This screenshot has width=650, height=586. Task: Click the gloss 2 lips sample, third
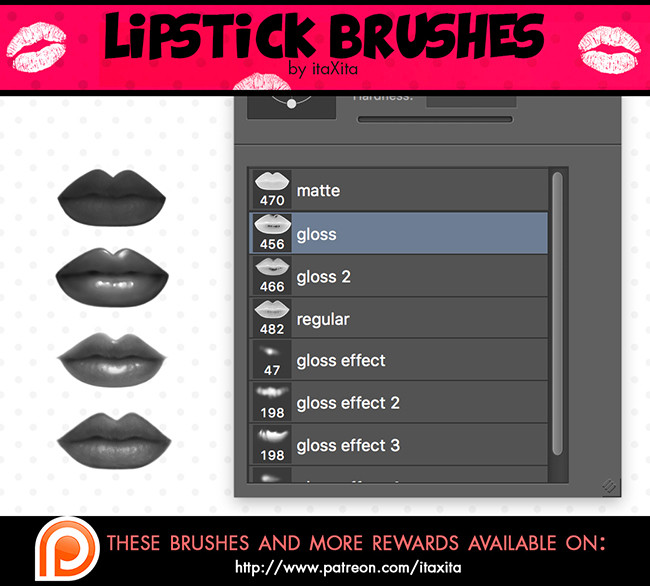click(112, 360)
